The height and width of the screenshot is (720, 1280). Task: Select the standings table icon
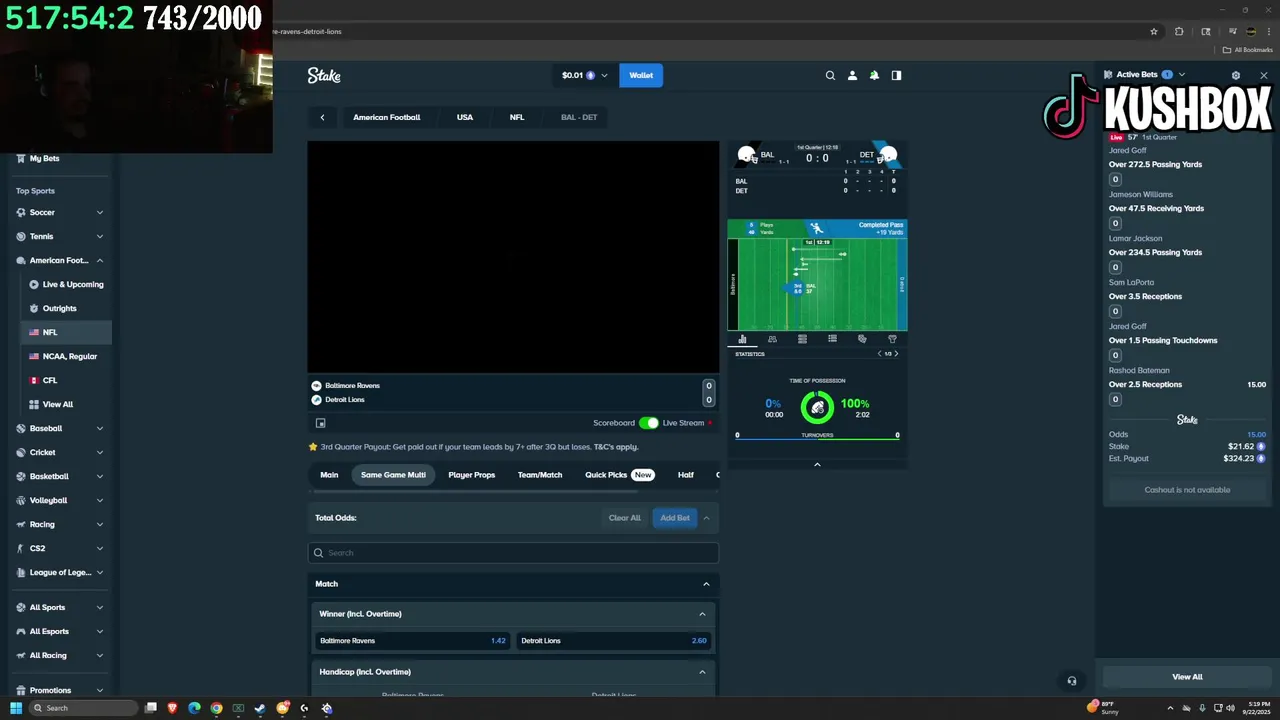coord(802,339)
